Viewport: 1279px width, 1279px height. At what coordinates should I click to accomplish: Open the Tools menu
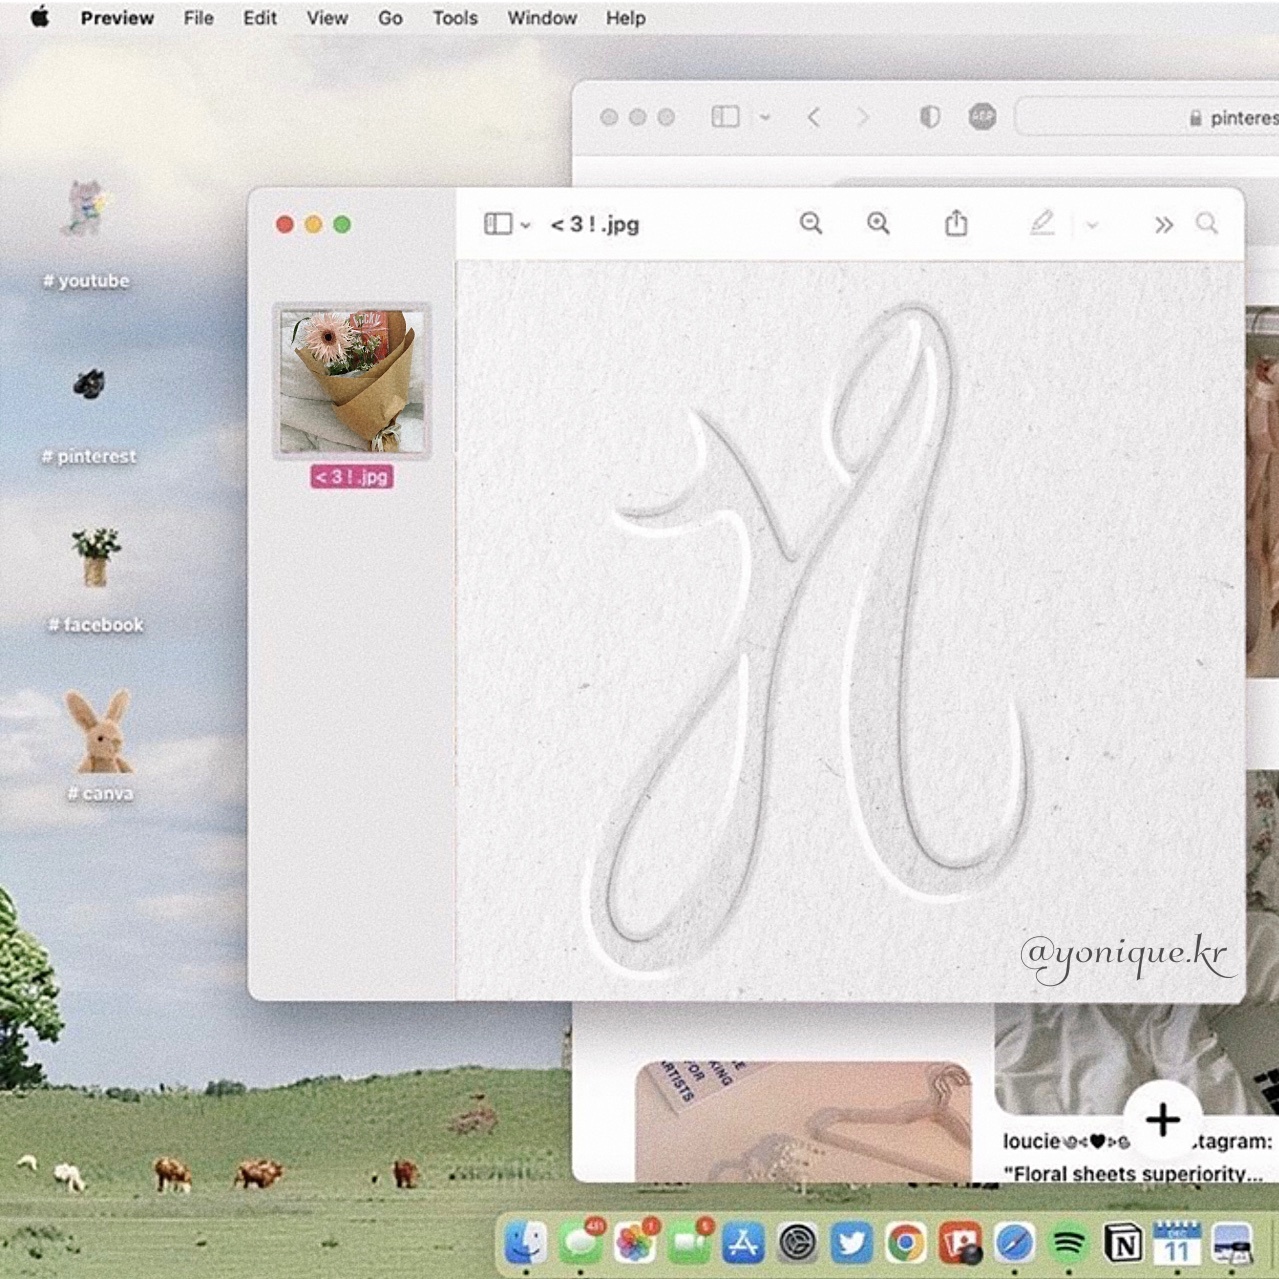click(455, 18)
